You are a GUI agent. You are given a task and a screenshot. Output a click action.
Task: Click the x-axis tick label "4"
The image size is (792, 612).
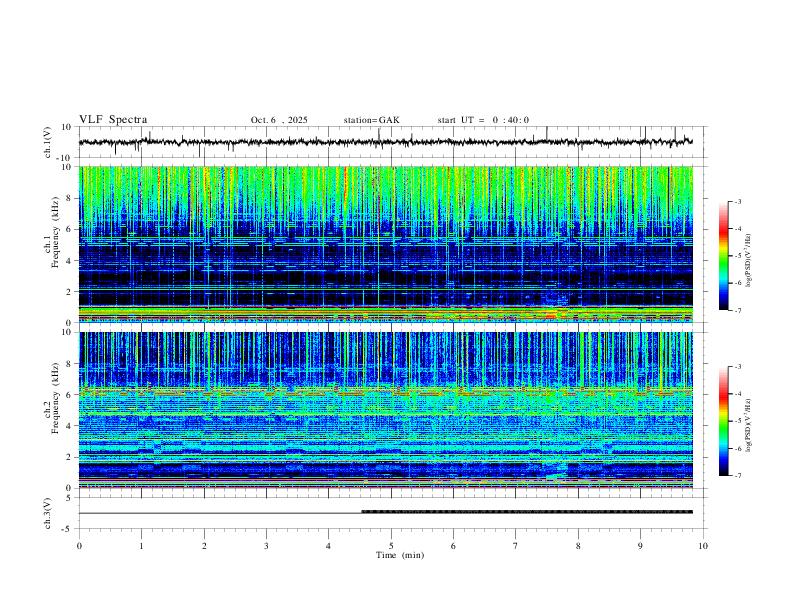(328, 546)
